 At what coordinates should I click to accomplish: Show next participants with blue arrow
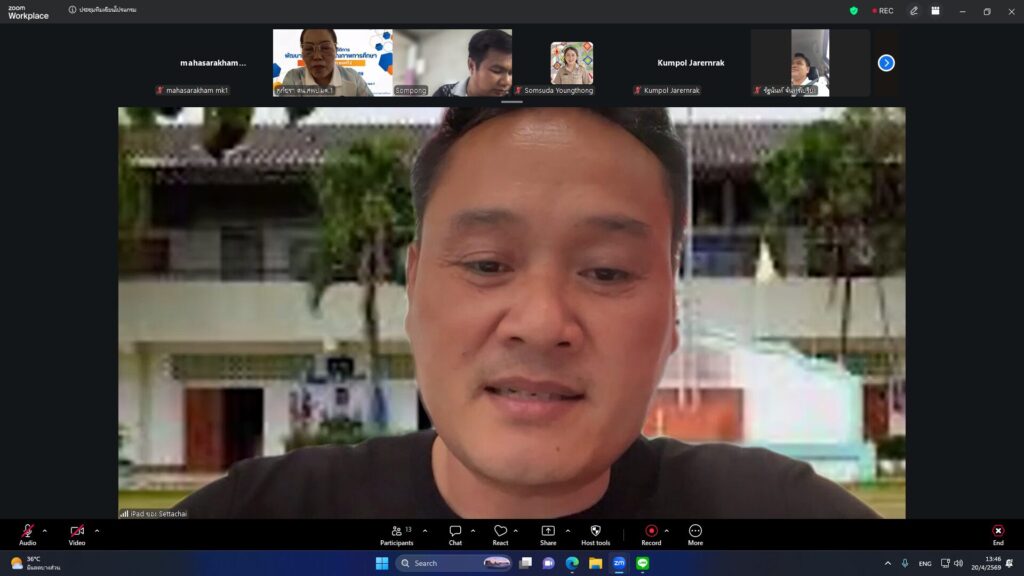[x=886, y=63]
